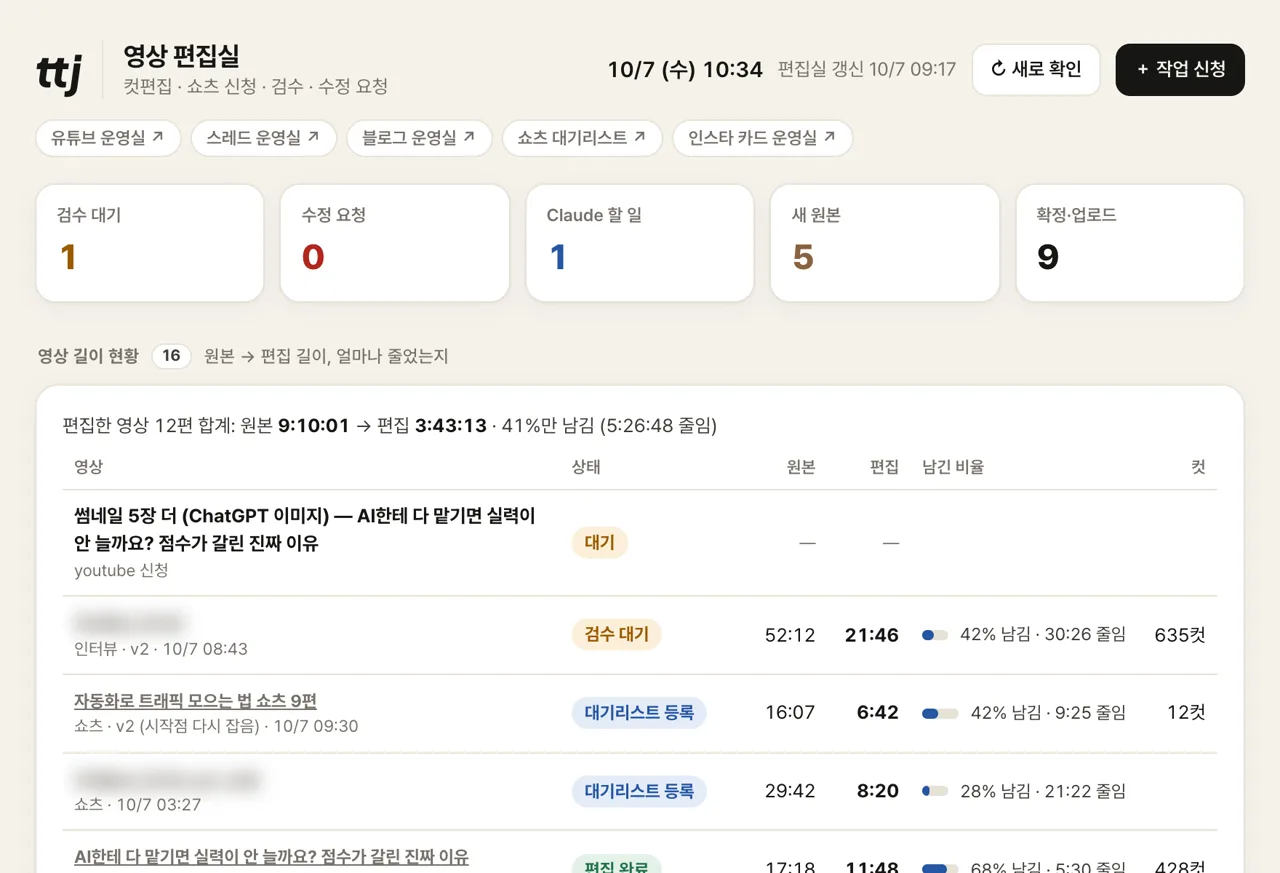Select the 검수 대기 summary card
The height and width of the screenshot is (873, 1280).
pyautogui.click(x=150, y=242)
